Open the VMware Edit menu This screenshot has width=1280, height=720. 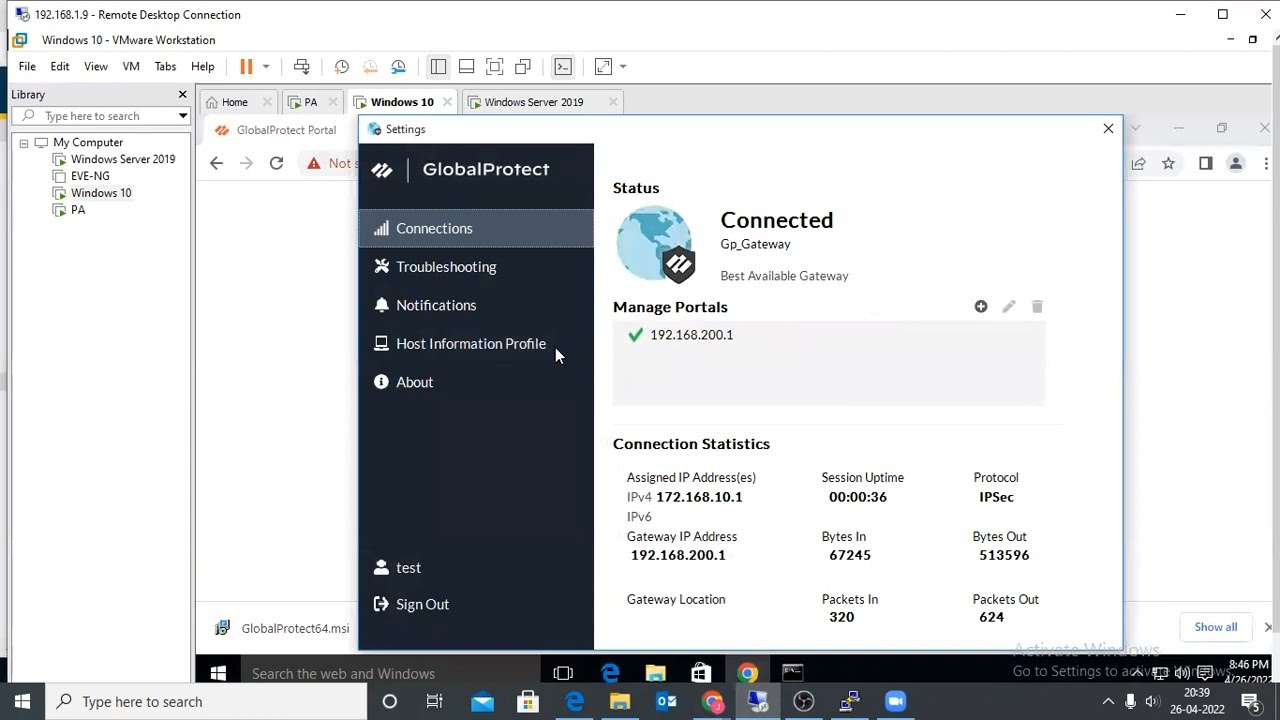tap(60, 67)
